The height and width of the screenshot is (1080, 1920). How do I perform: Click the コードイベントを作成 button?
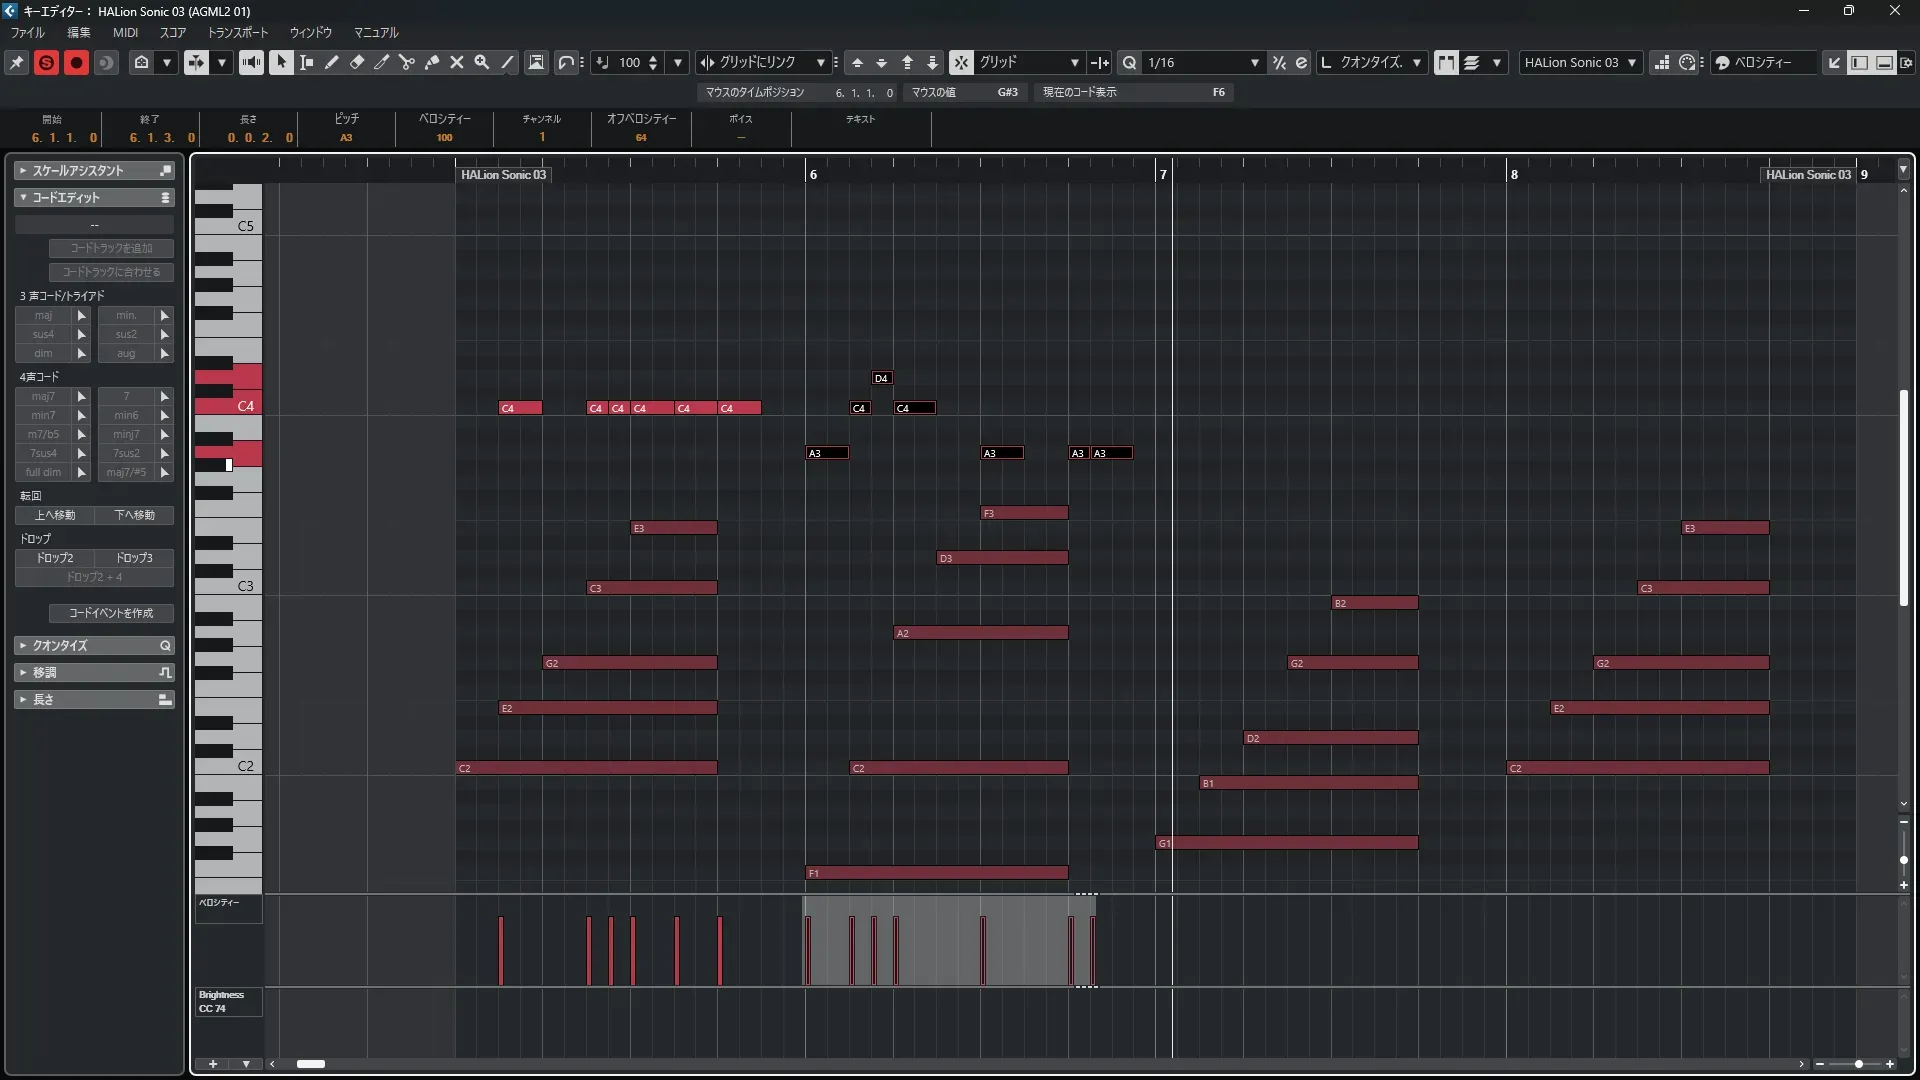pyautogui.click(x=111, y=613)
